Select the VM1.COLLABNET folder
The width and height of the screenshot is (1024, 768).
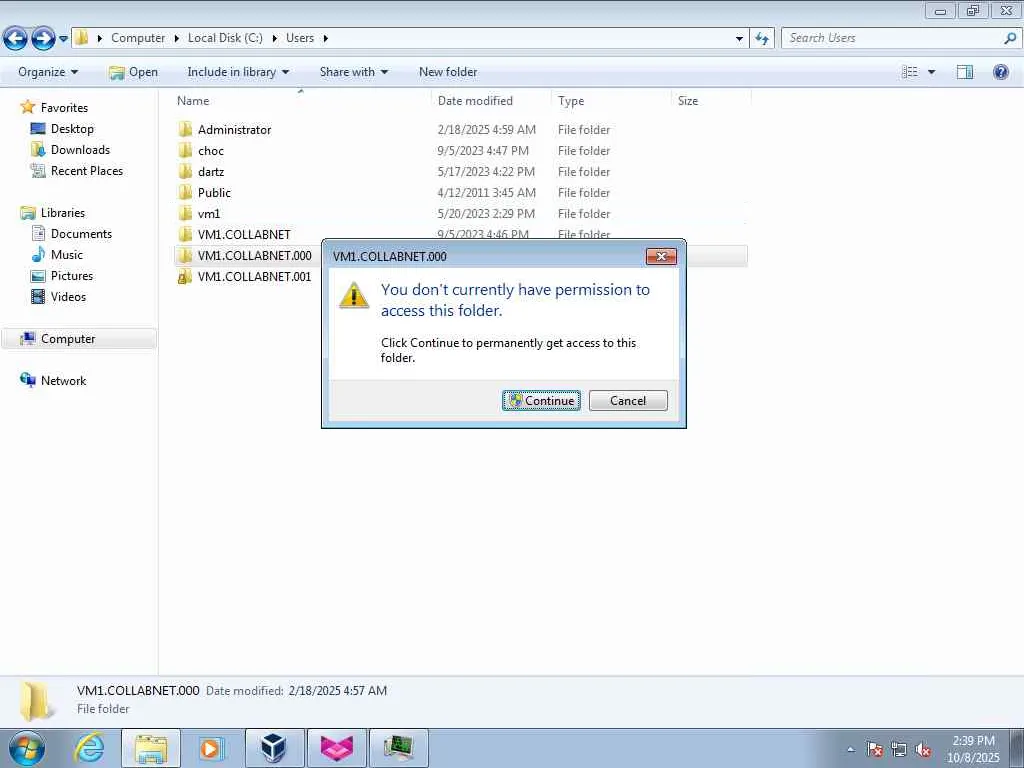click(x=244, y=234)
